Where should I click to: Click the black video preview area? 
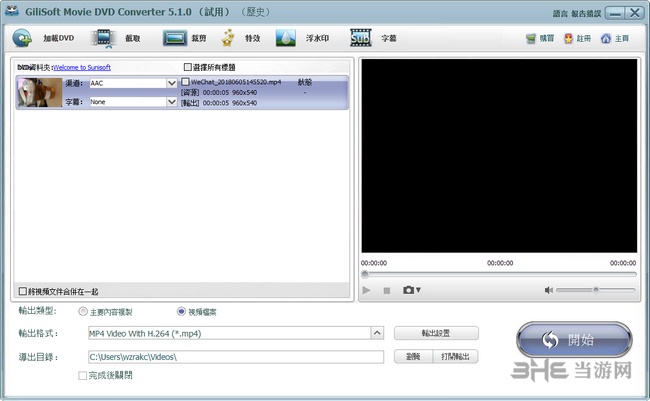coord(499,156)
